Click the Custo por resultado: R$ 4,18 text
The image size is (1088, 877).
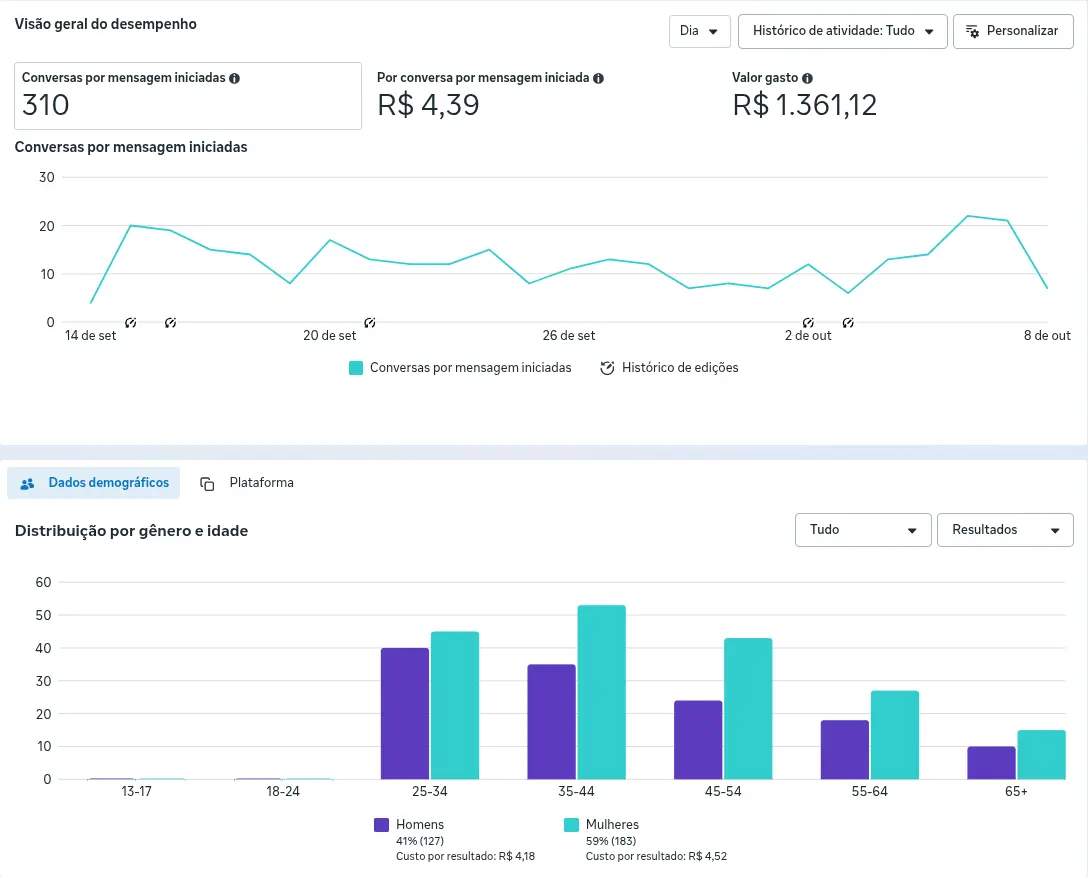pyautogui.click(x=466, y=856)
